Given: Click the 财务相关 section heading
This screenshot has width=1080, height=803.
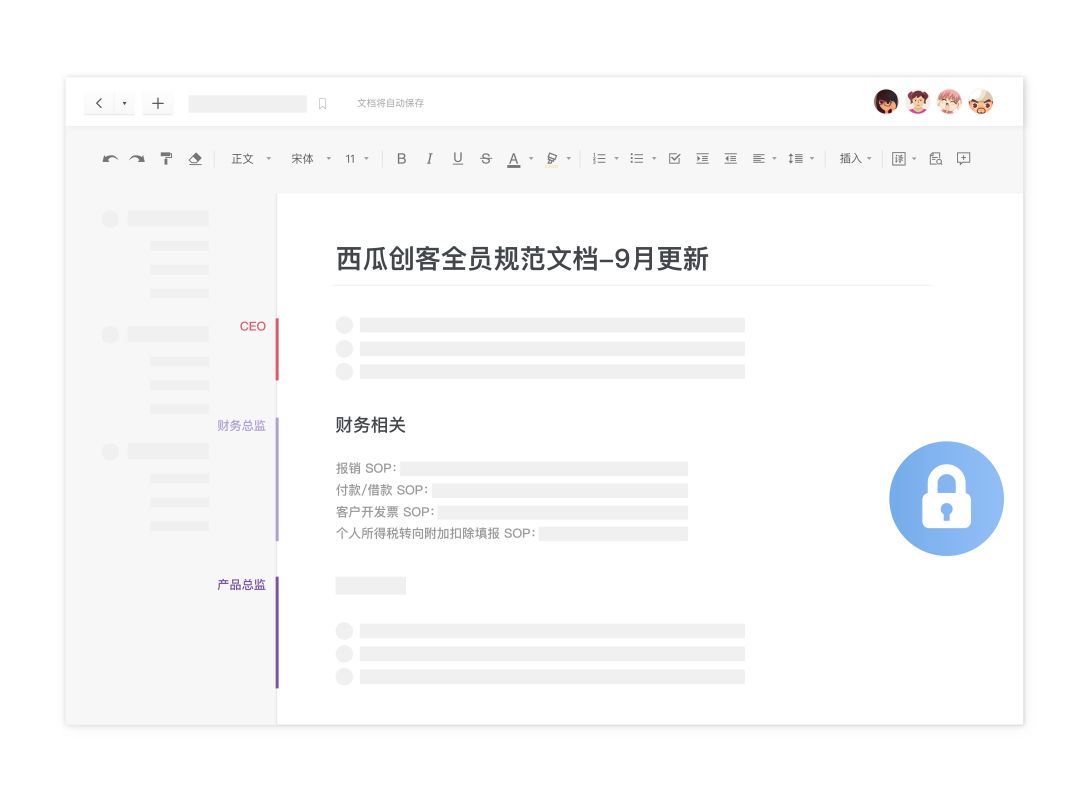Looking at the screenshot, I should 371,425.
